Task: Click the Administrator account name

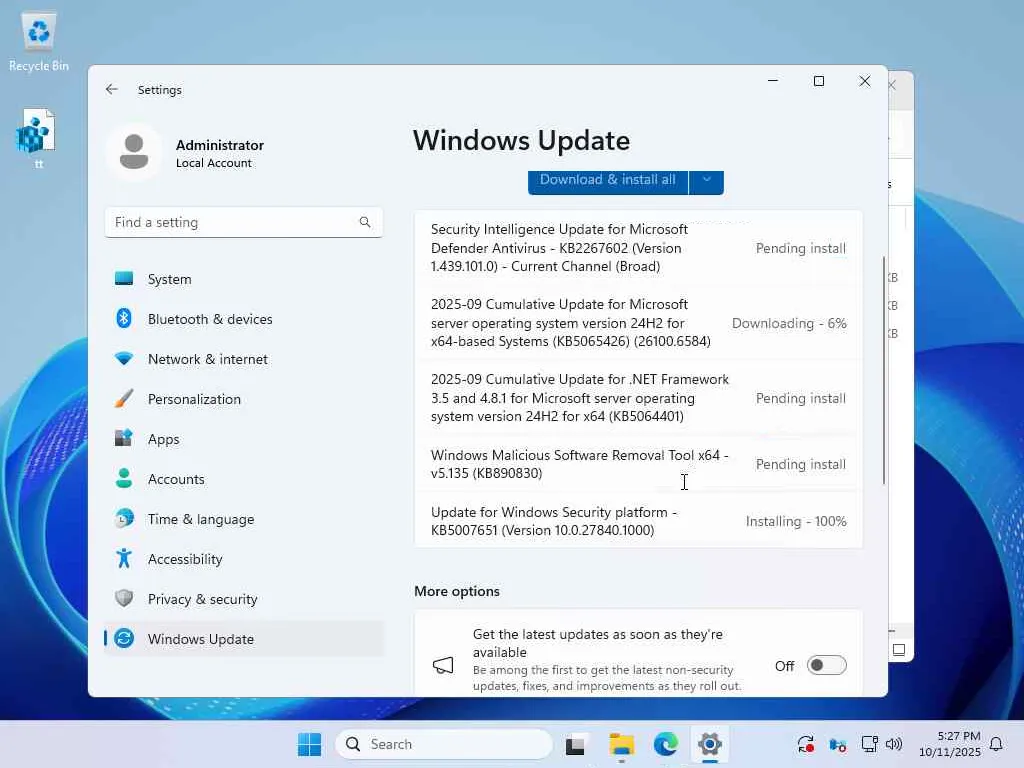Action: [x=219, y=145]
